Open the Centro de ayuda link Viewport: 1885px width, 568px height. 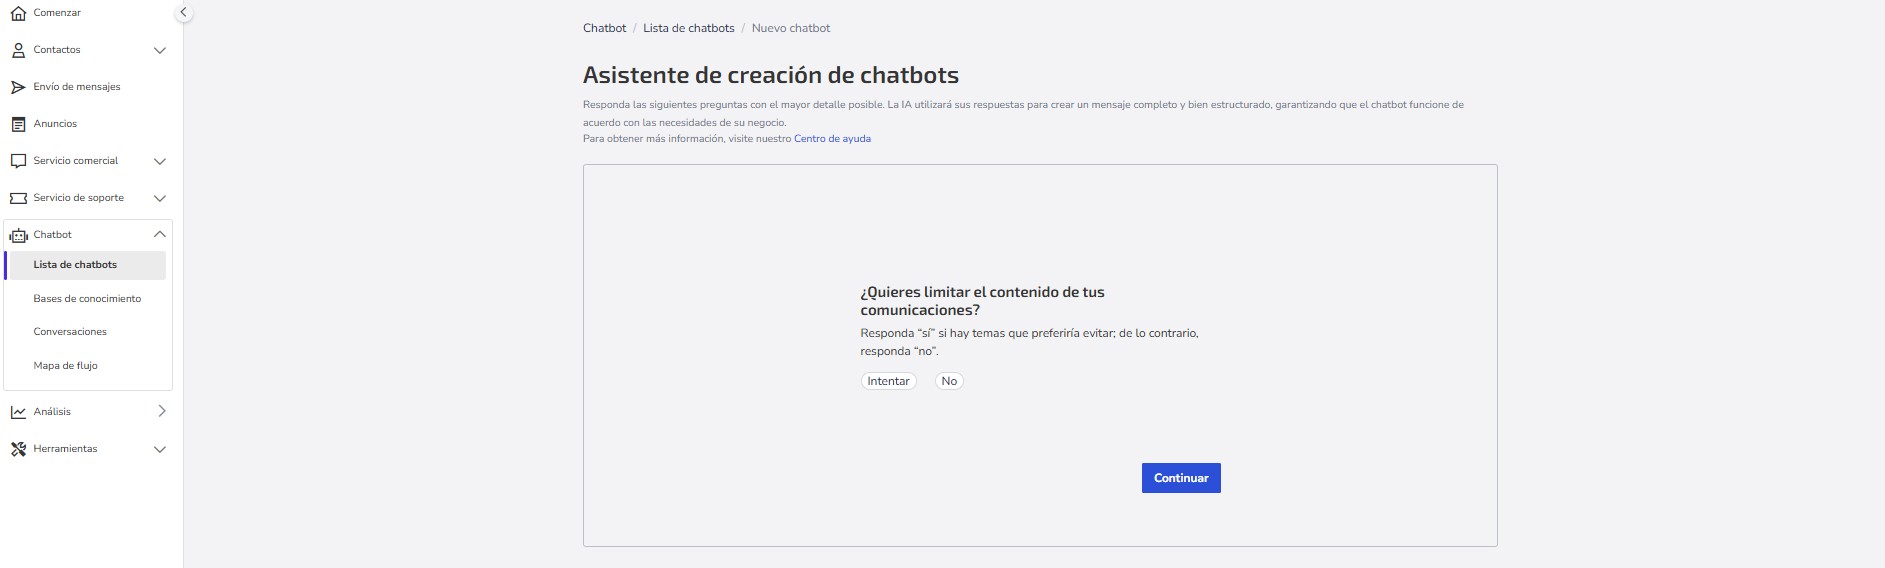pyautogui.click(x=832, y=139)
